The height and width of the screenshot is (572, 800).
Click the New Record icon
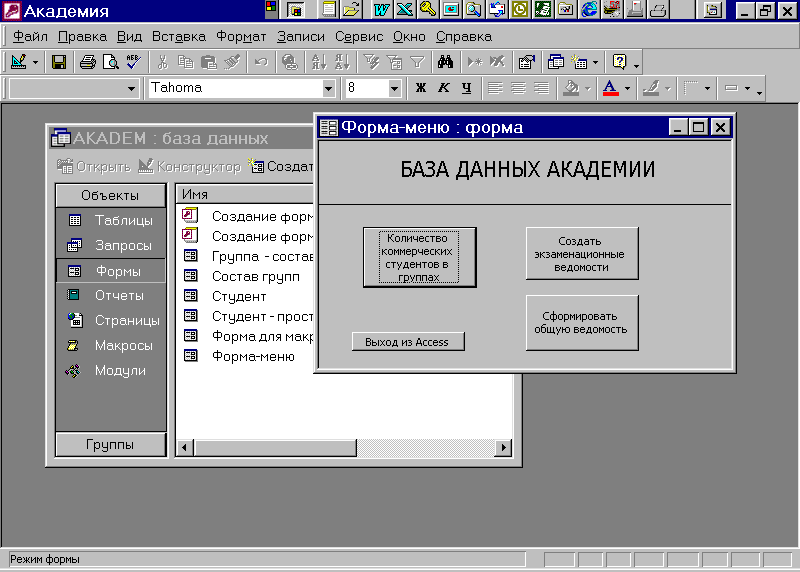tap(474, 62)
